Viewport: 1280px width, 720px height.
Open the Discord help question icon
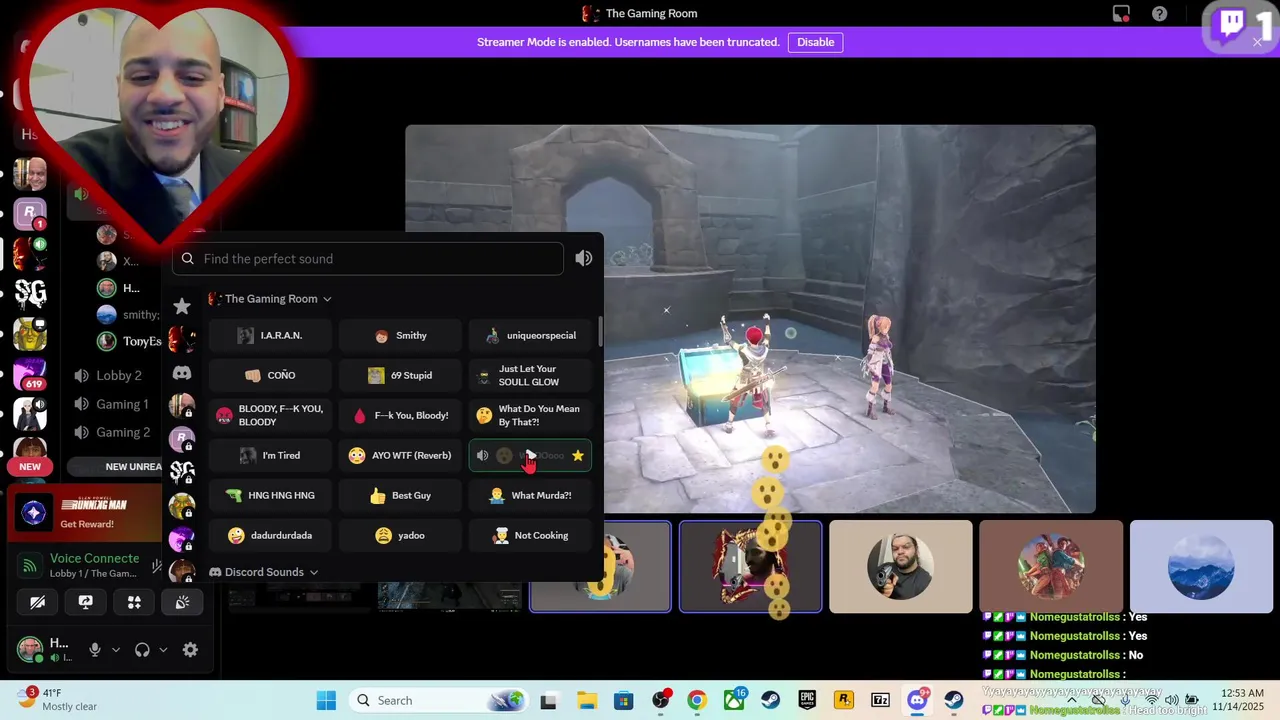1159,14
